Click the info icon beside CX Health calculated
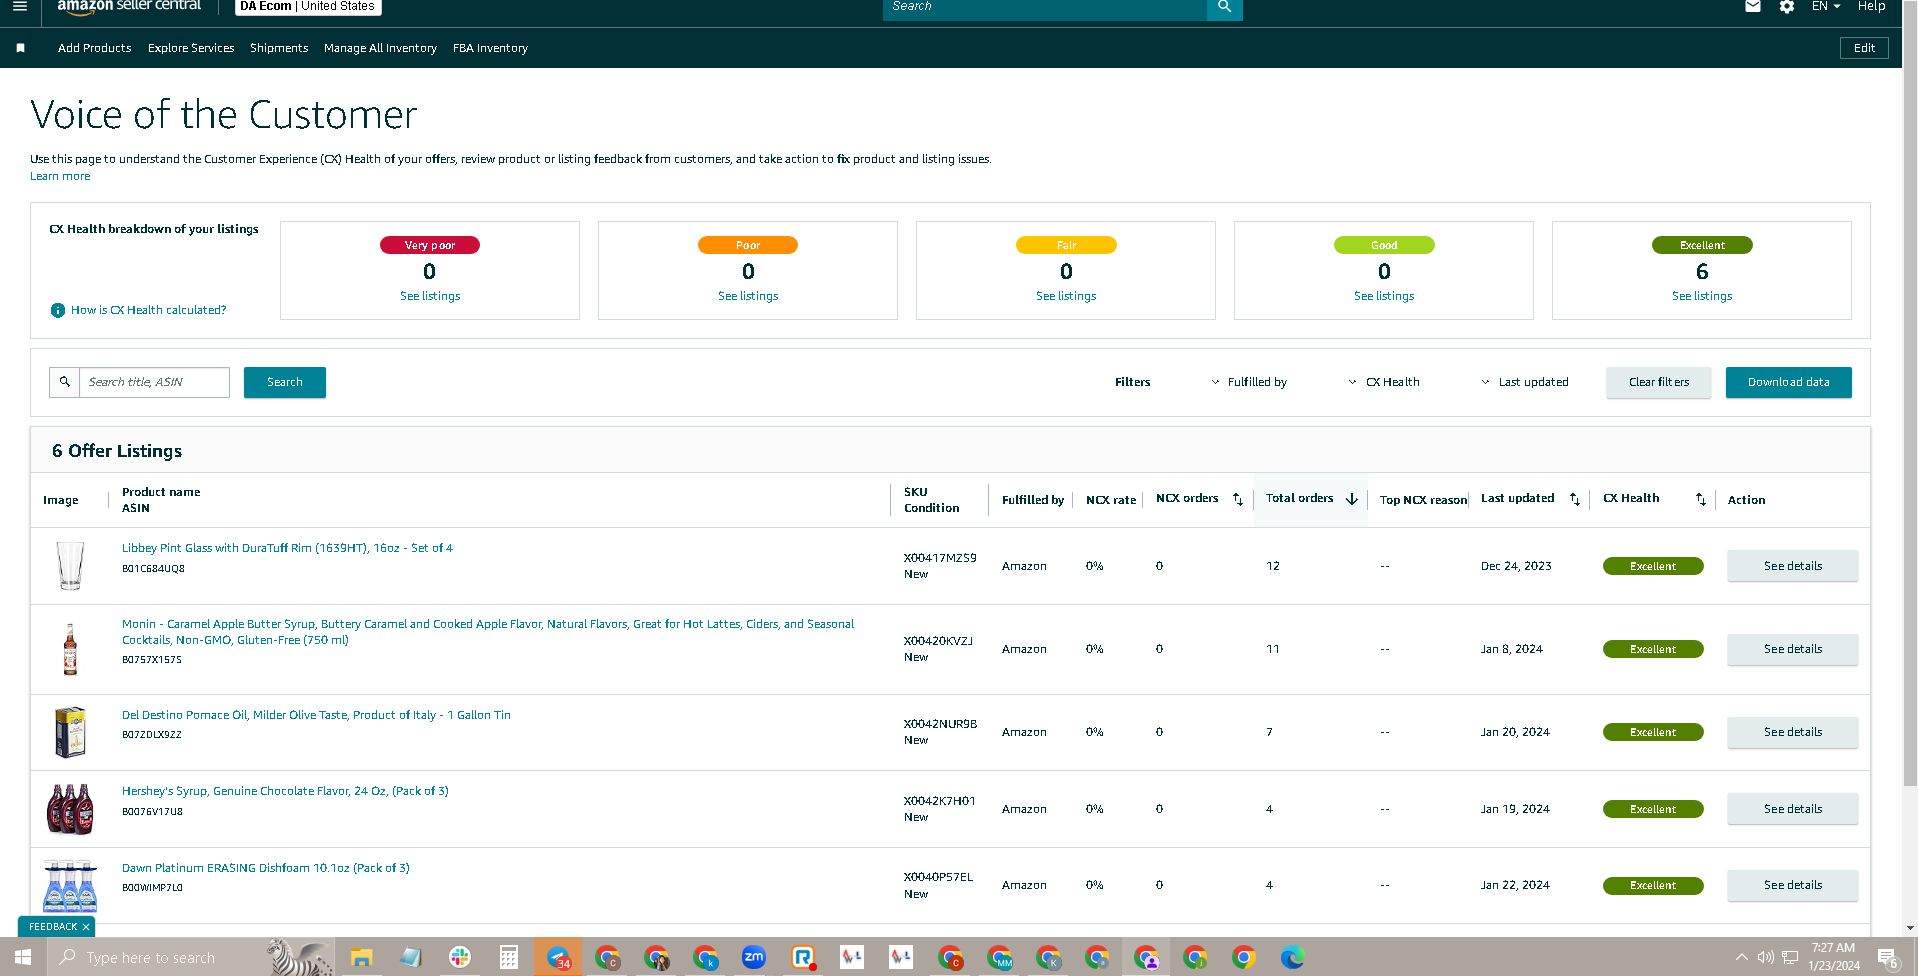Viewport: 1918px width, 976px height. tap(58, 311)
